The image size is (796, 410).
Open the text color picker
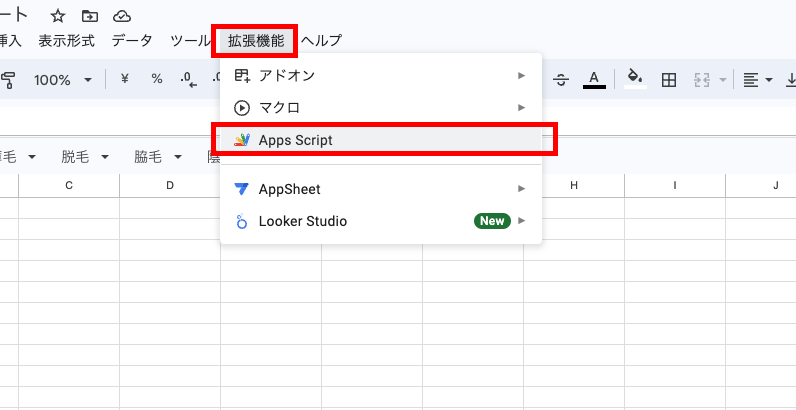coord(594,80)
